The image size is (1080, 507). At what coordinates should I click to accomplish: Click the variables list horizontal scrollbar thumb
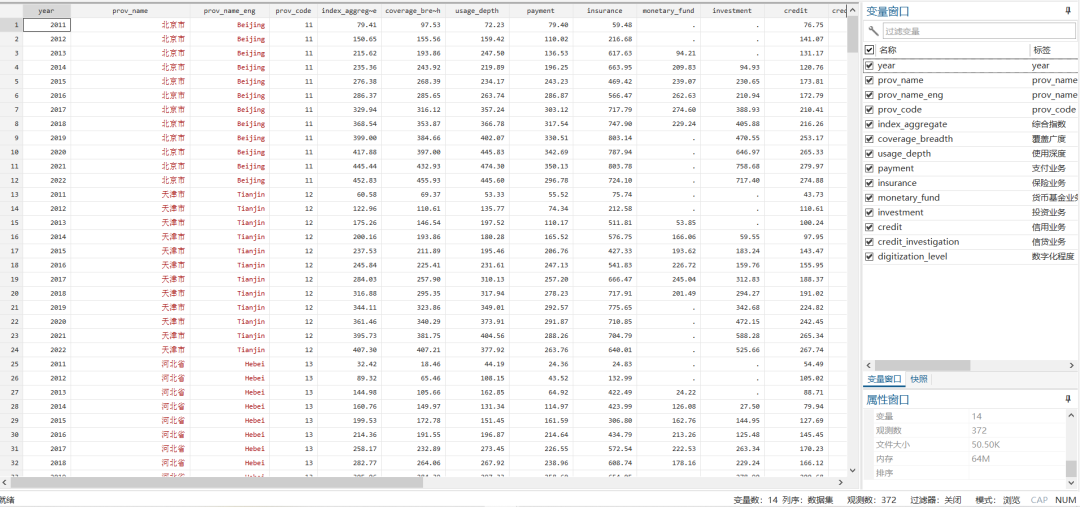pyautogui.click(x=923, y=364)
